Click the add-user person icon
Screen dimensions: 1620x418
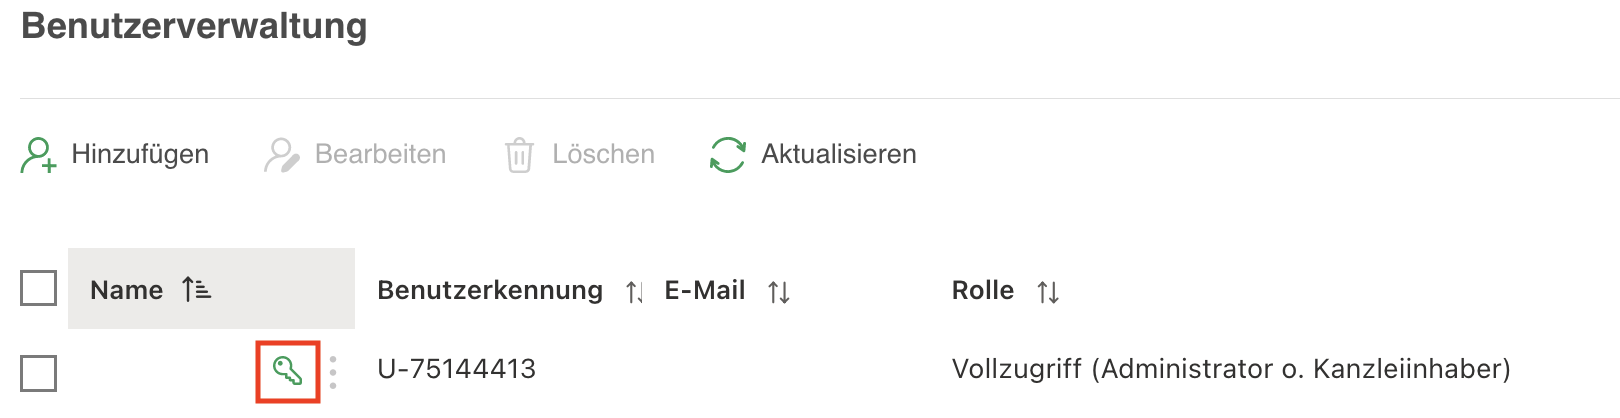tap(38, 155)
